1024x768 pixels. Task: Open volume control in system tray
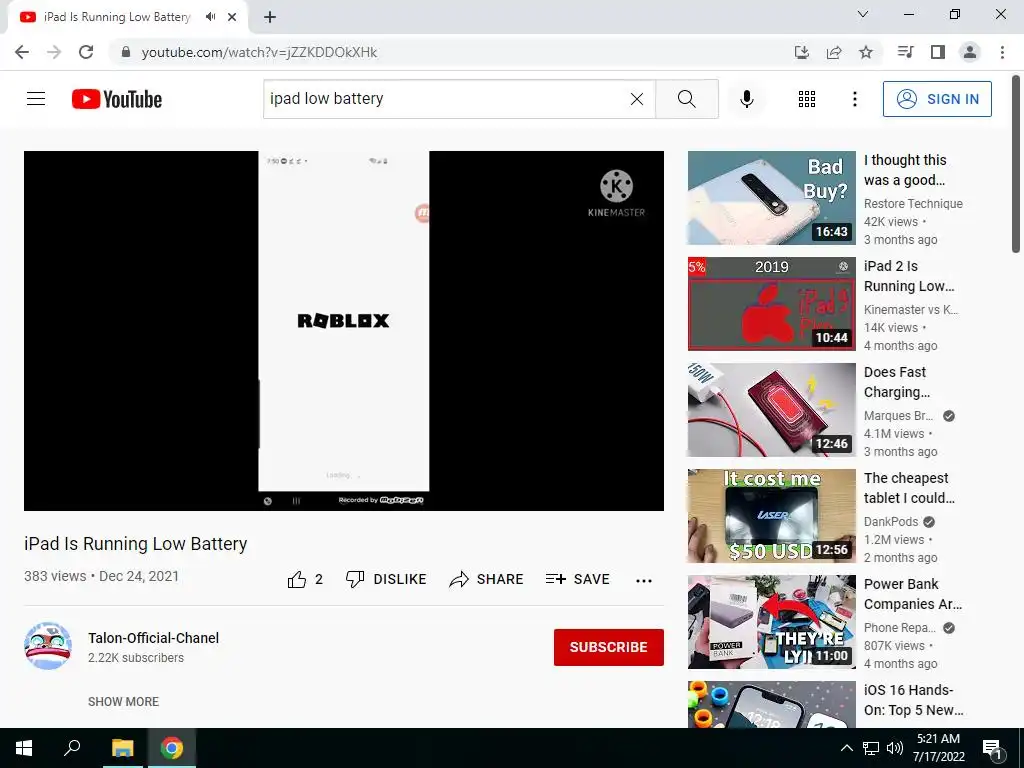click(x=895, y=748)
